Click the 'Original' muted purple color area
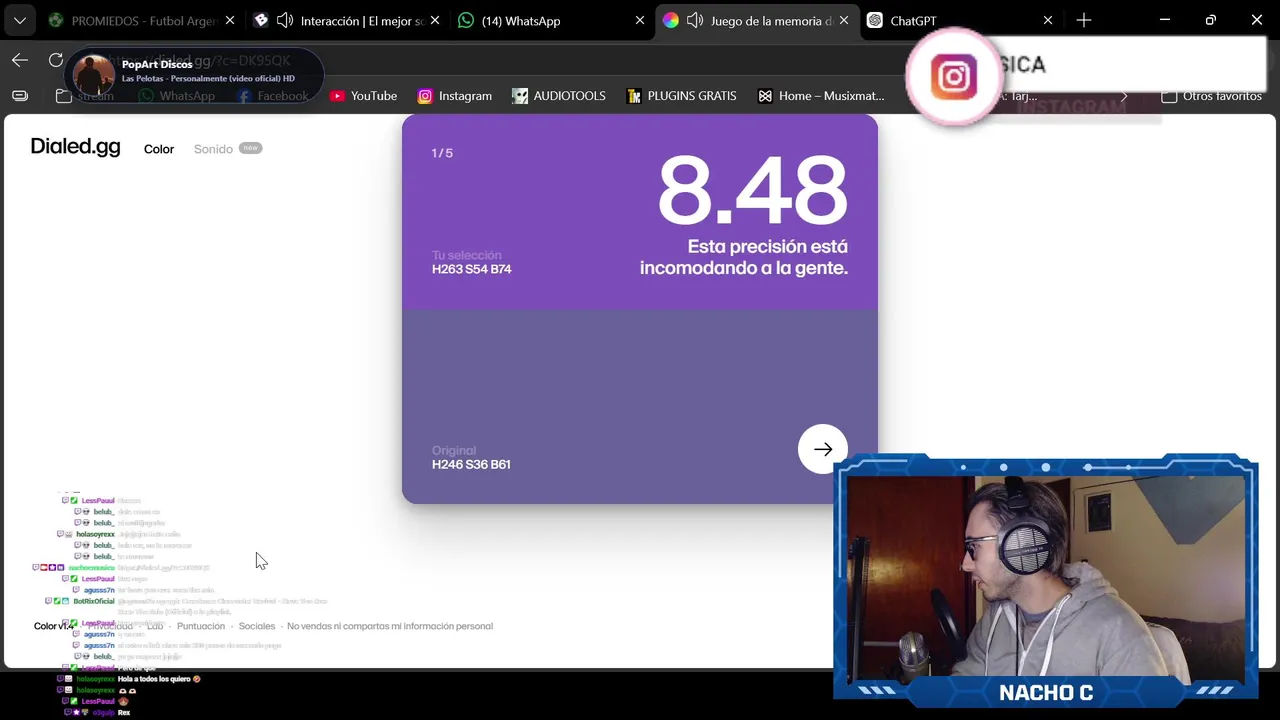Image resolution: width=1280 pixels, height=720 pixels. pyautogui.click(x=640, y=406)
